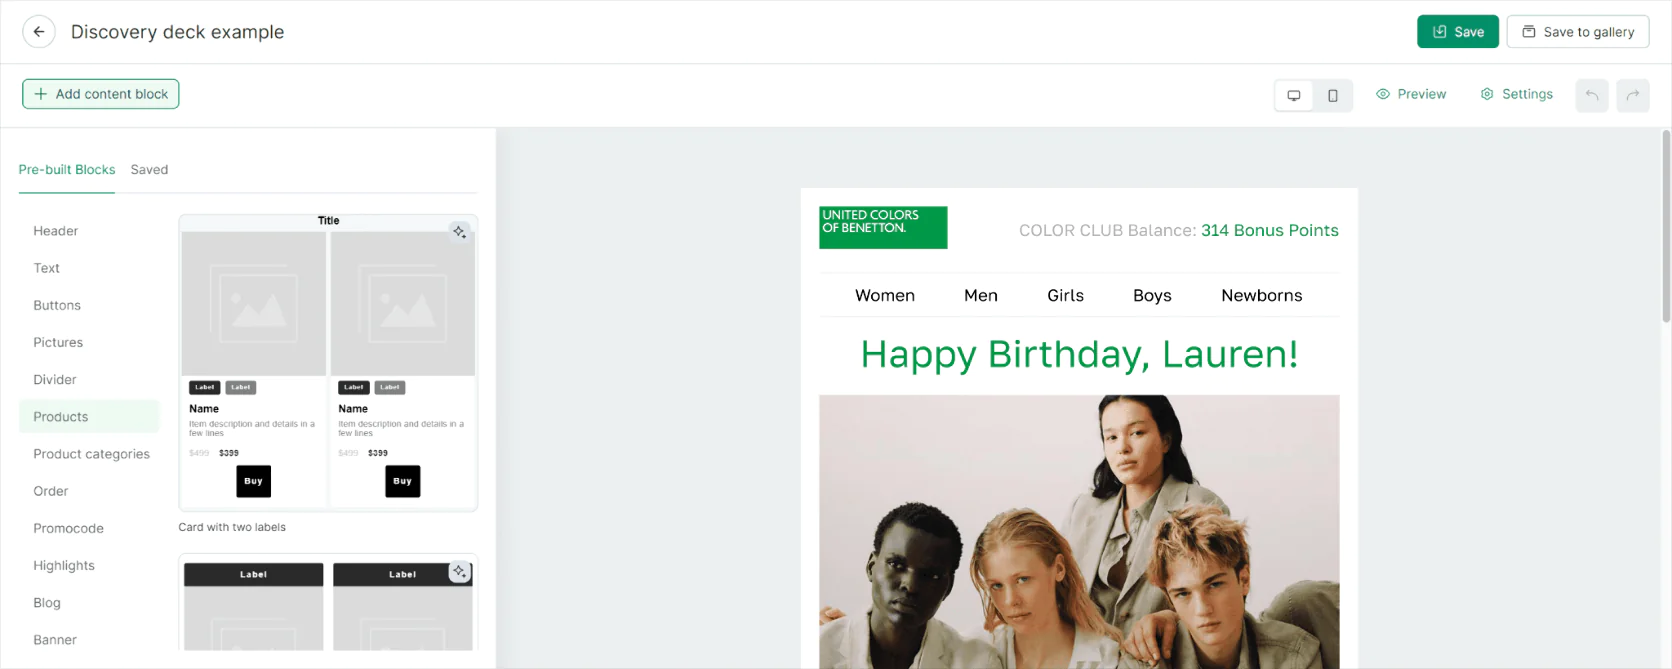Image resolution: width=1672 pixels, height=669 pixels.
Task: Click the undo arrow icon
Action: tap(1592, 95)
